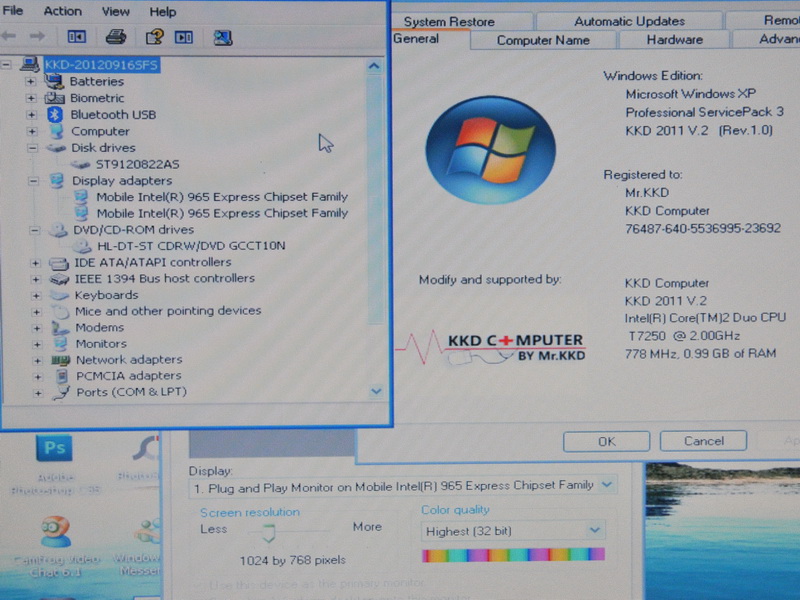Screen dimensions: 800x600
Task: Select the Bluetooth USB device icon
Action: coord(57,115)
